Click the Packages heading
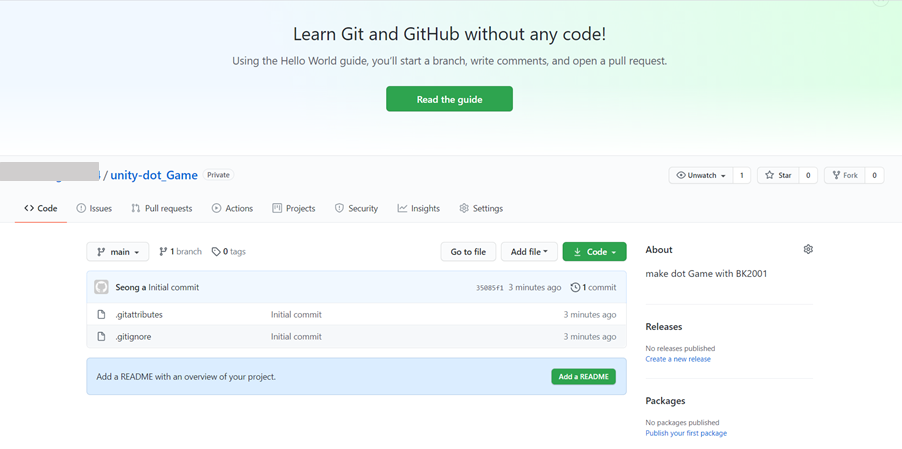The image size is (902, 449). click(x=666, y=401)
